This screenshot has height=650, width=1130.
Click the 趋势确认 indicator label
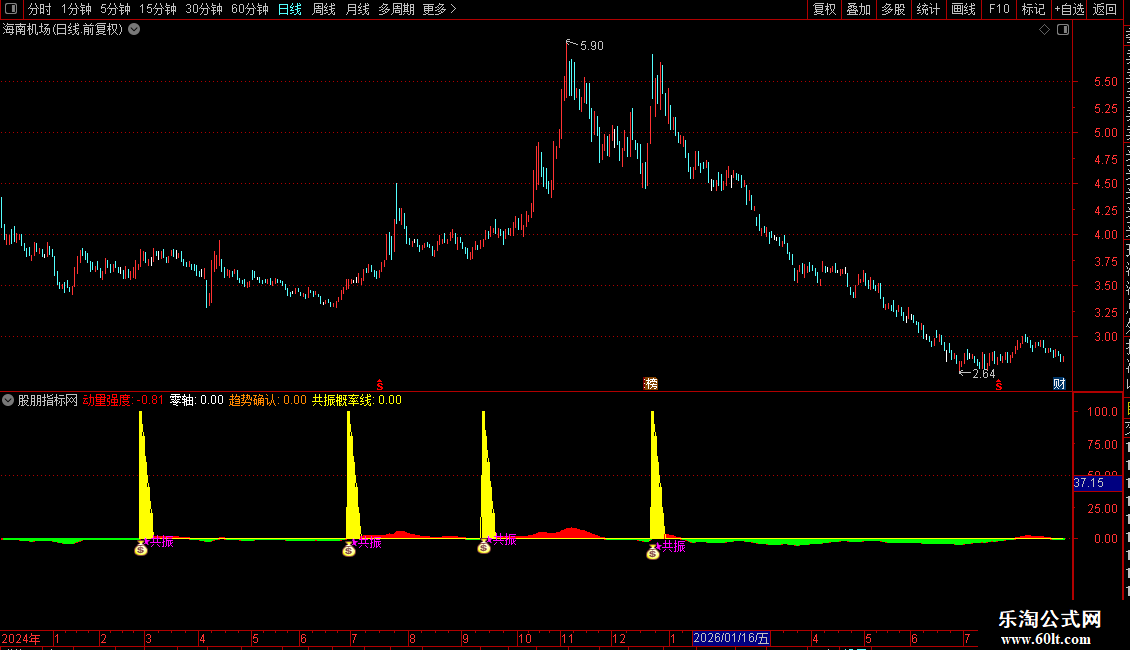pos(267,400)
